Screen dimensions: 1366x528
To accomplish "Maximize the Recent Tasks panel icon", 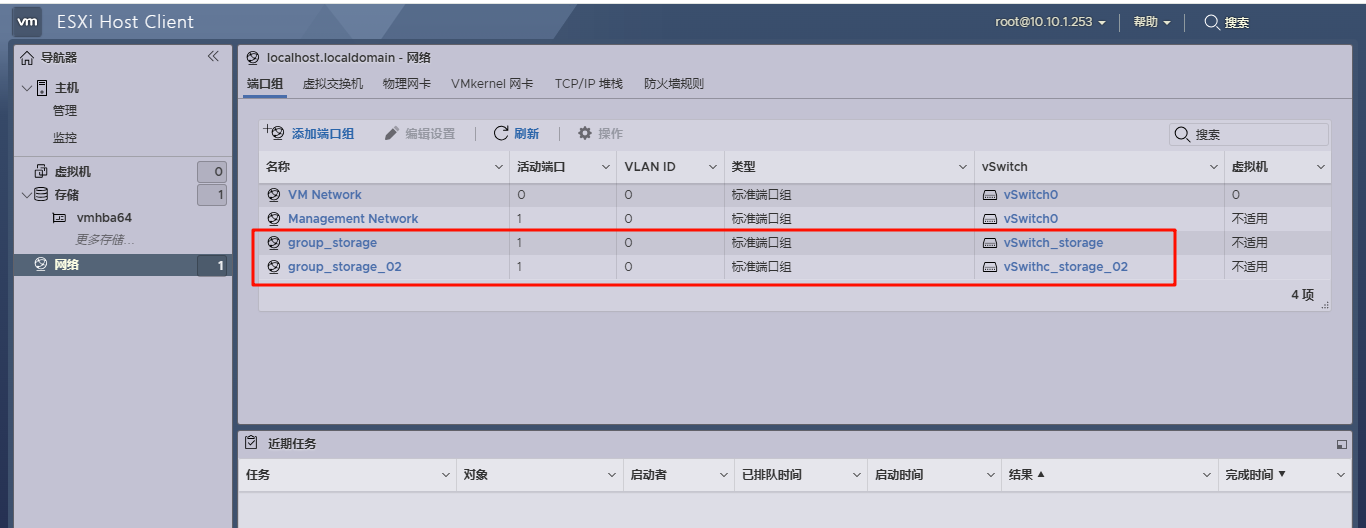I will (1341, 444).
